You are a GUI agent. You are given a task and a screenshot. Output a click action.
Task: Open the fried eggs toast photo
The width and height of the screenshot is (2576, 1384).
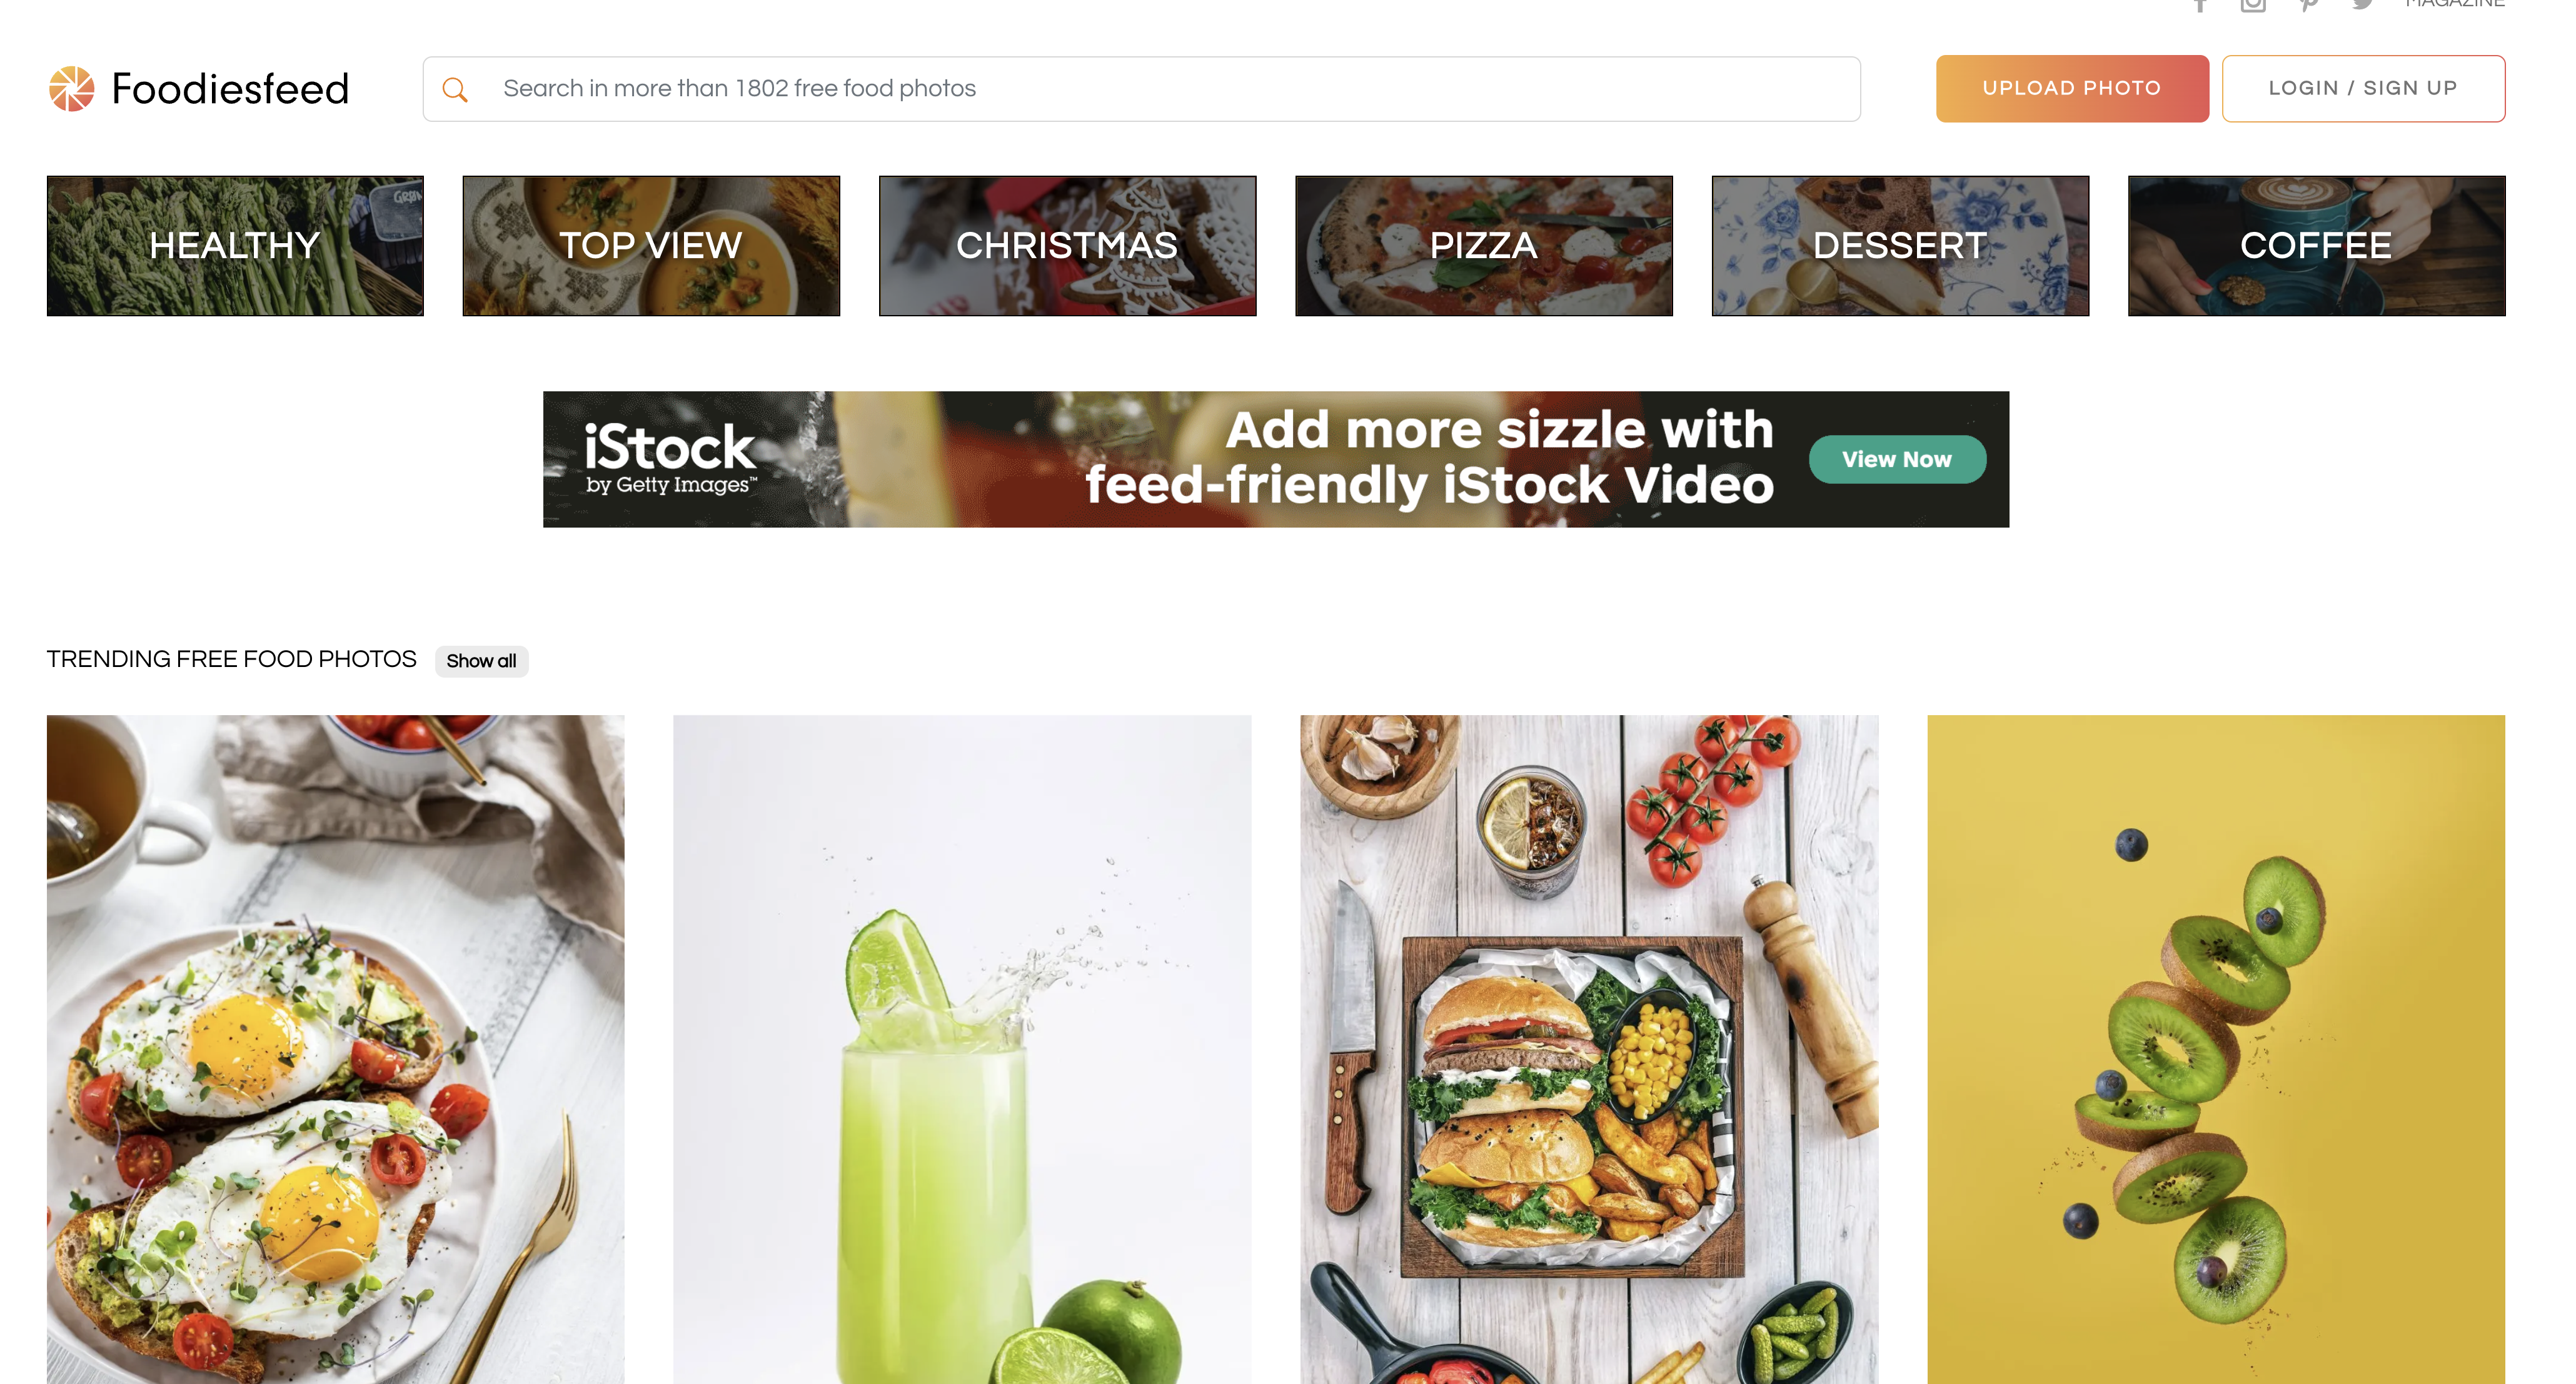pyautogui.click(x=335, y=1049)
